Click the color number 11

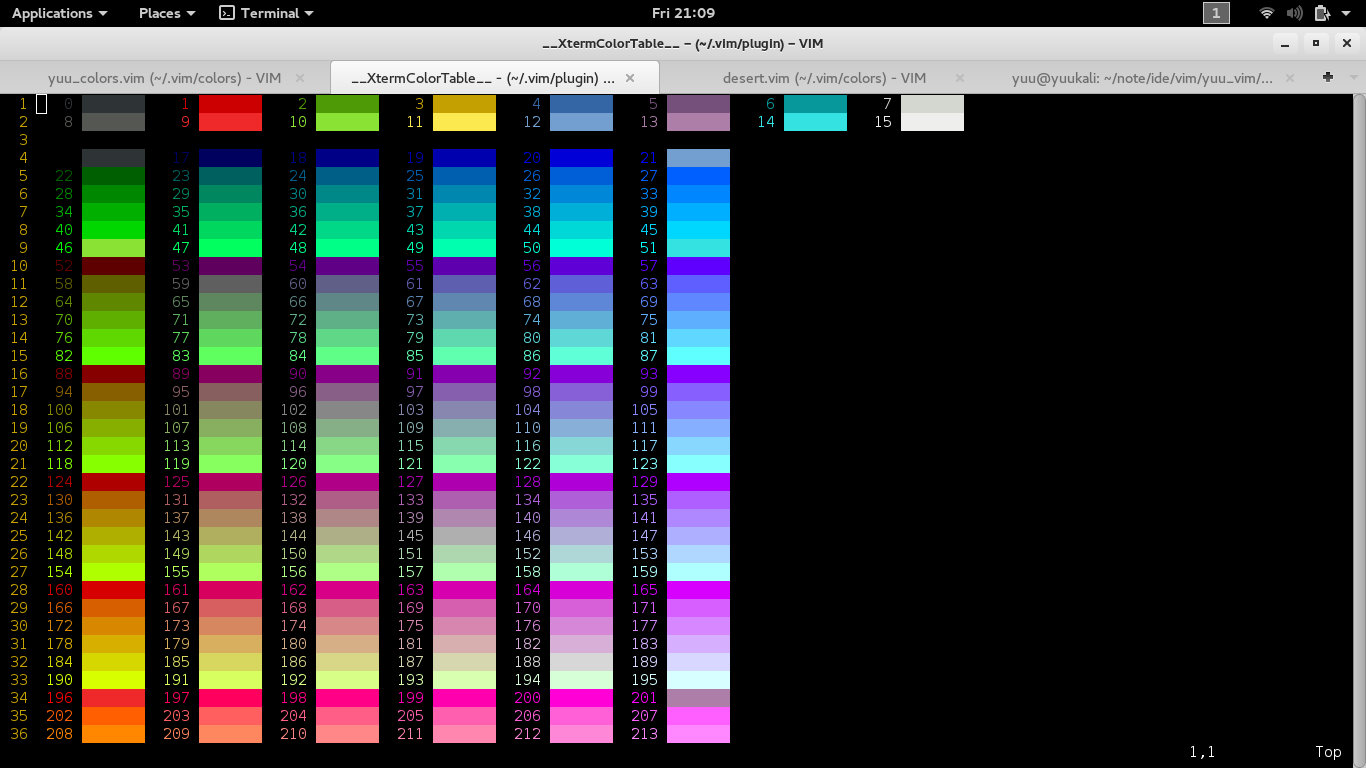tap(415, 122)
